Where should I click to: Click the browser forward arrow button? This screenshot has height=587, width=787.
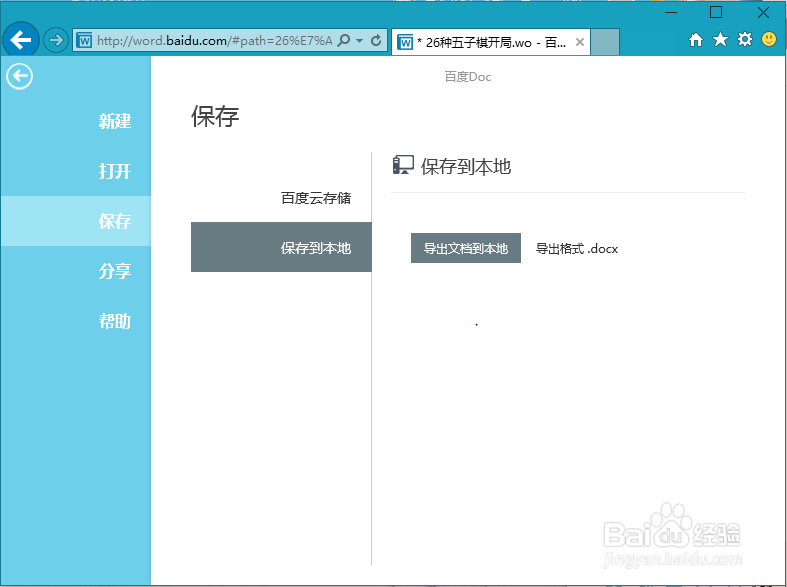tap(56, 40)
